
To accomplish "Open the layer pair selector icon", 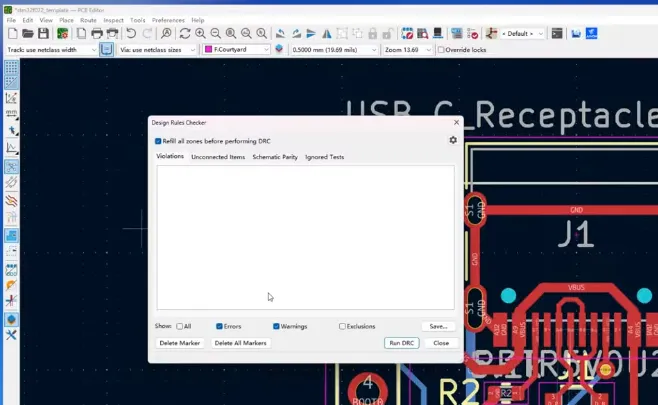I will pos(279,50).
